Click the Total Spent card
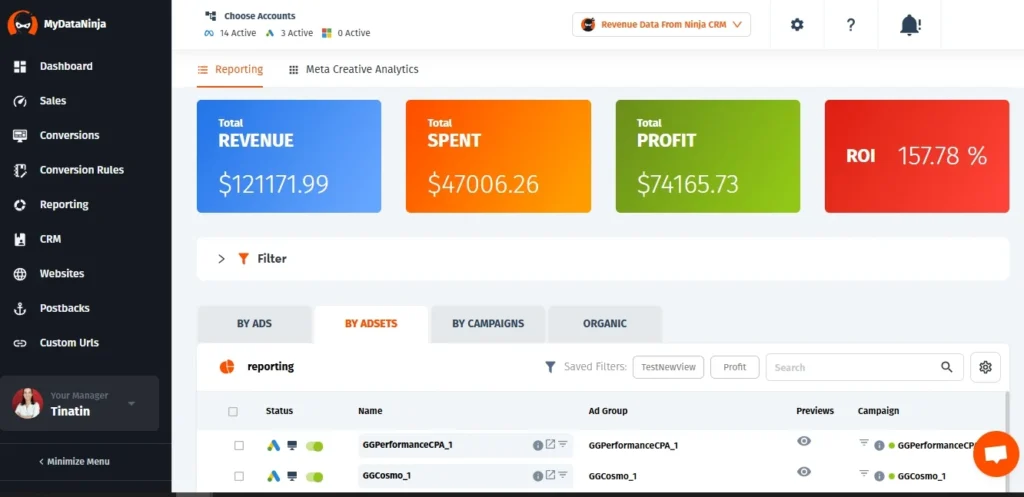 pos(498,156)
